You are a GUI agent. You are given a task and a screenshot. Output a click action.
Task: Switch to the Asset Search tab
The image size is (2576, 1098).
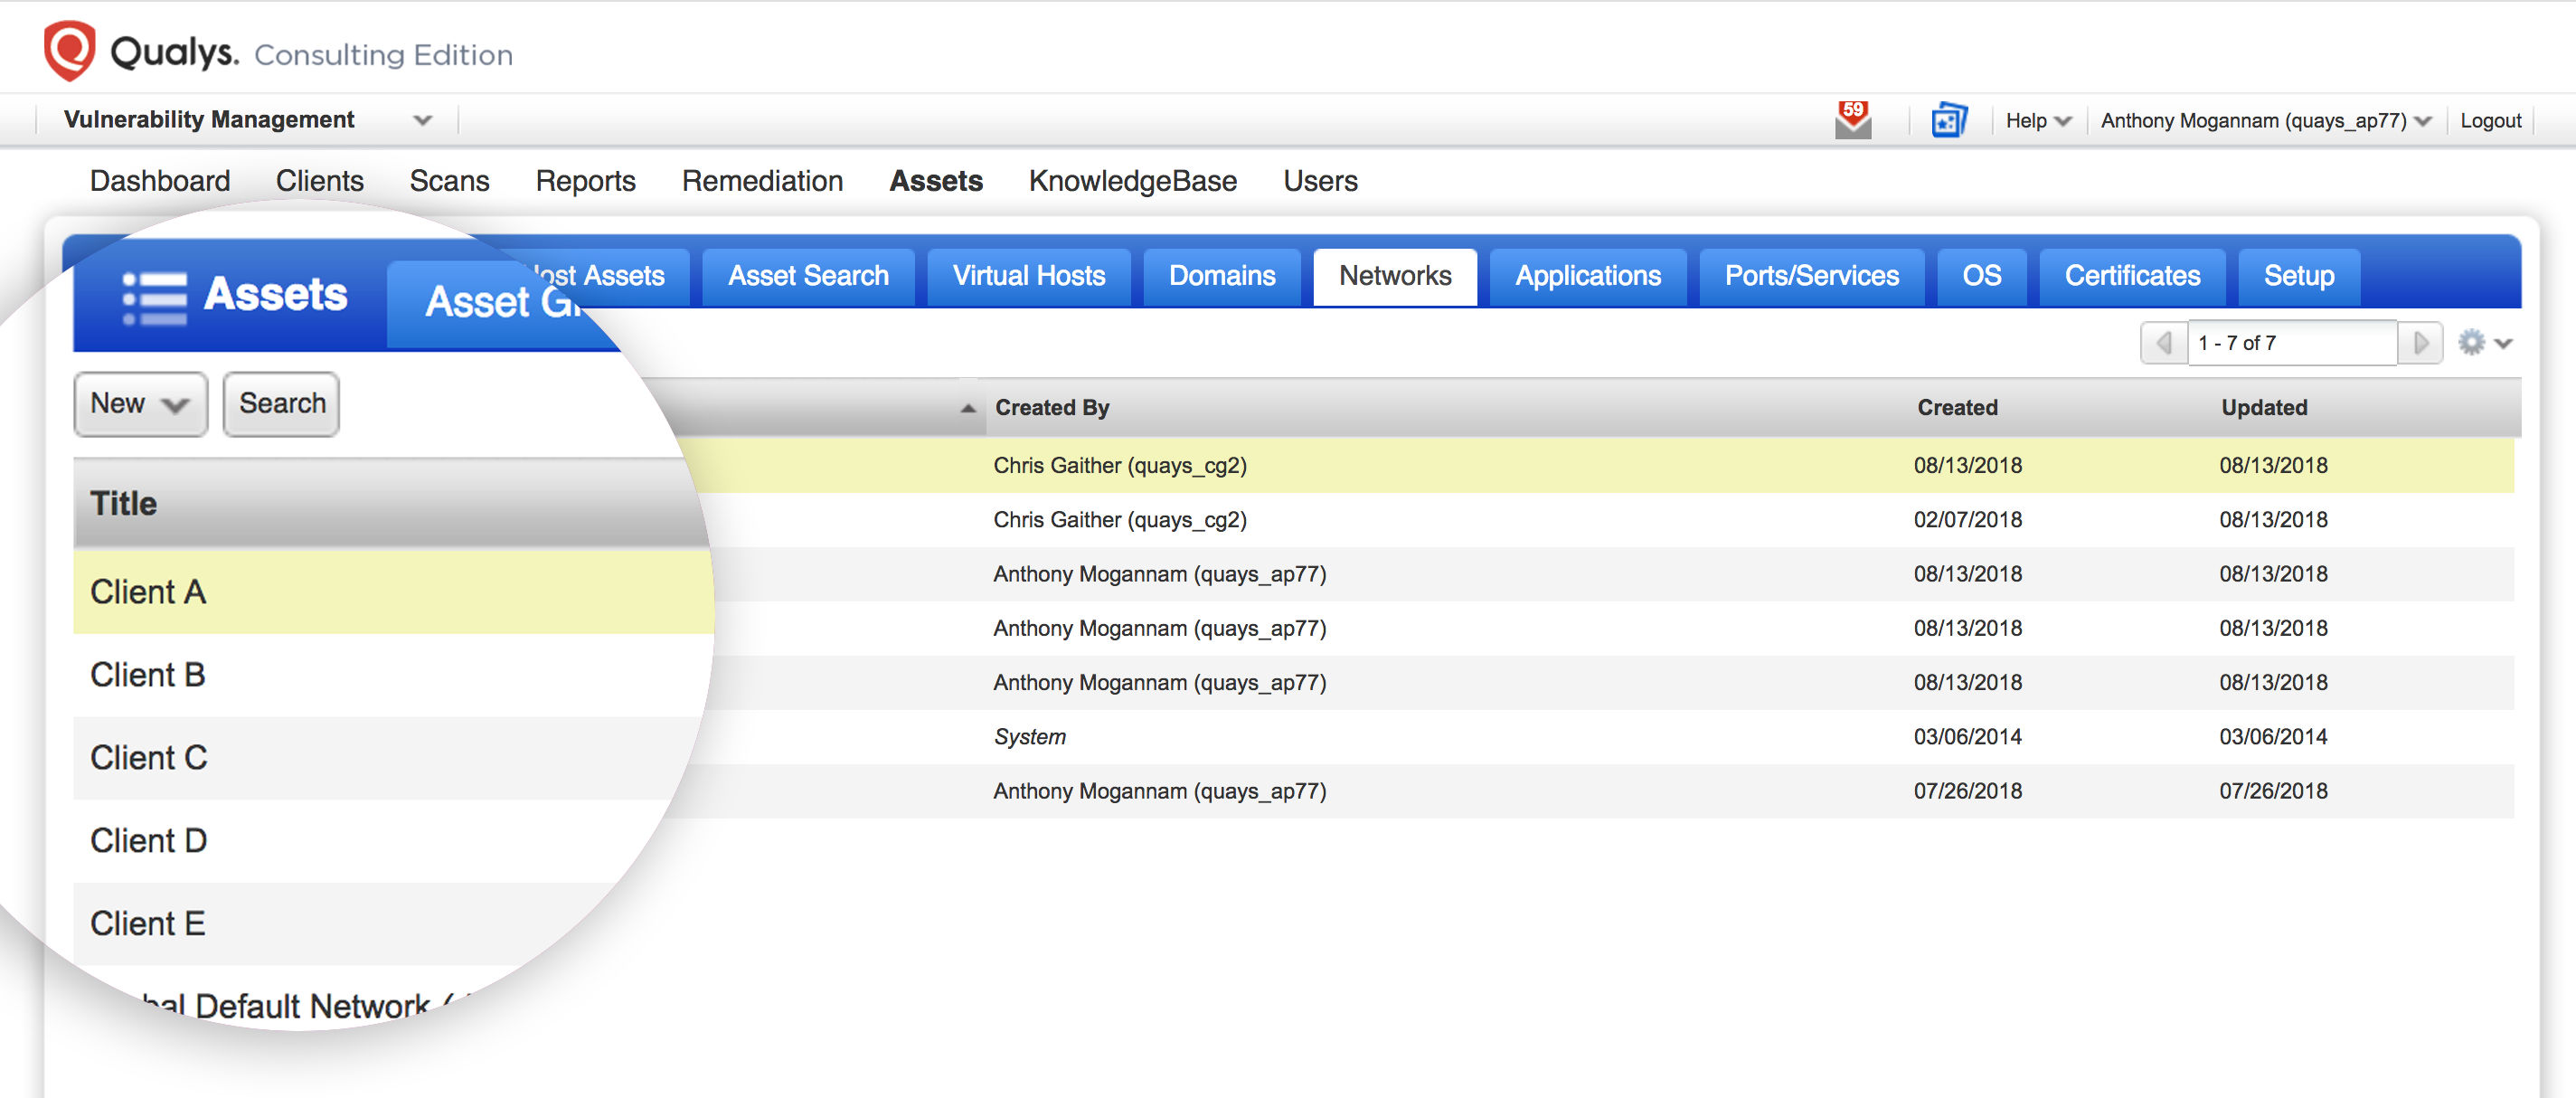[808, 276]
